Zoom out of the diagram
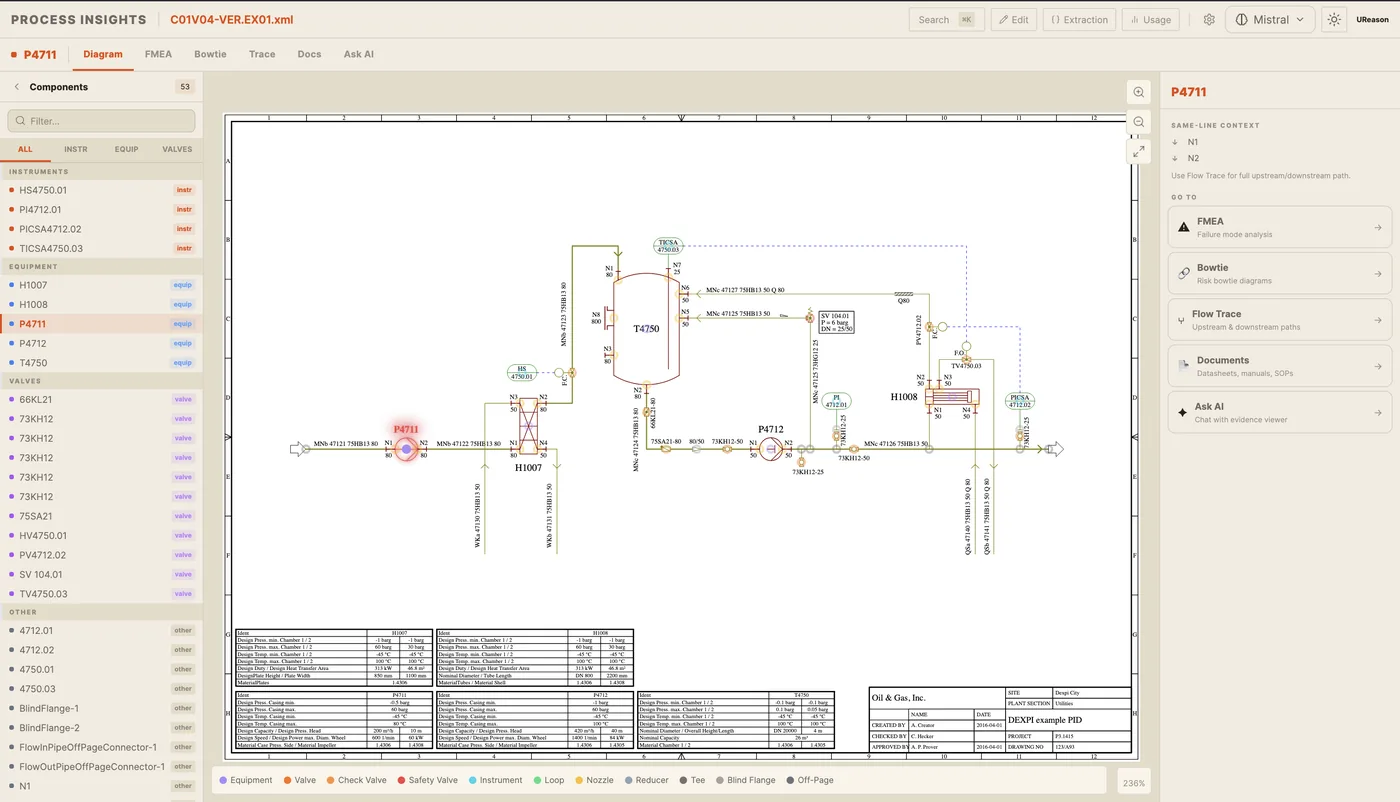1400x802 pixels. tap(1139, 122)
